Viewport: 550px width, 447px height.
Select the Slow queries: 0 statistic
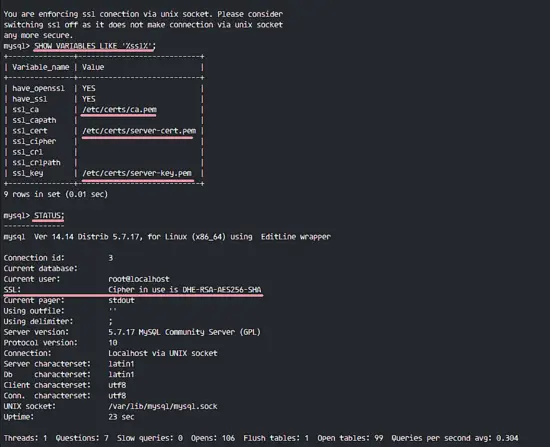pyautogui.click(x=150, y=438)
